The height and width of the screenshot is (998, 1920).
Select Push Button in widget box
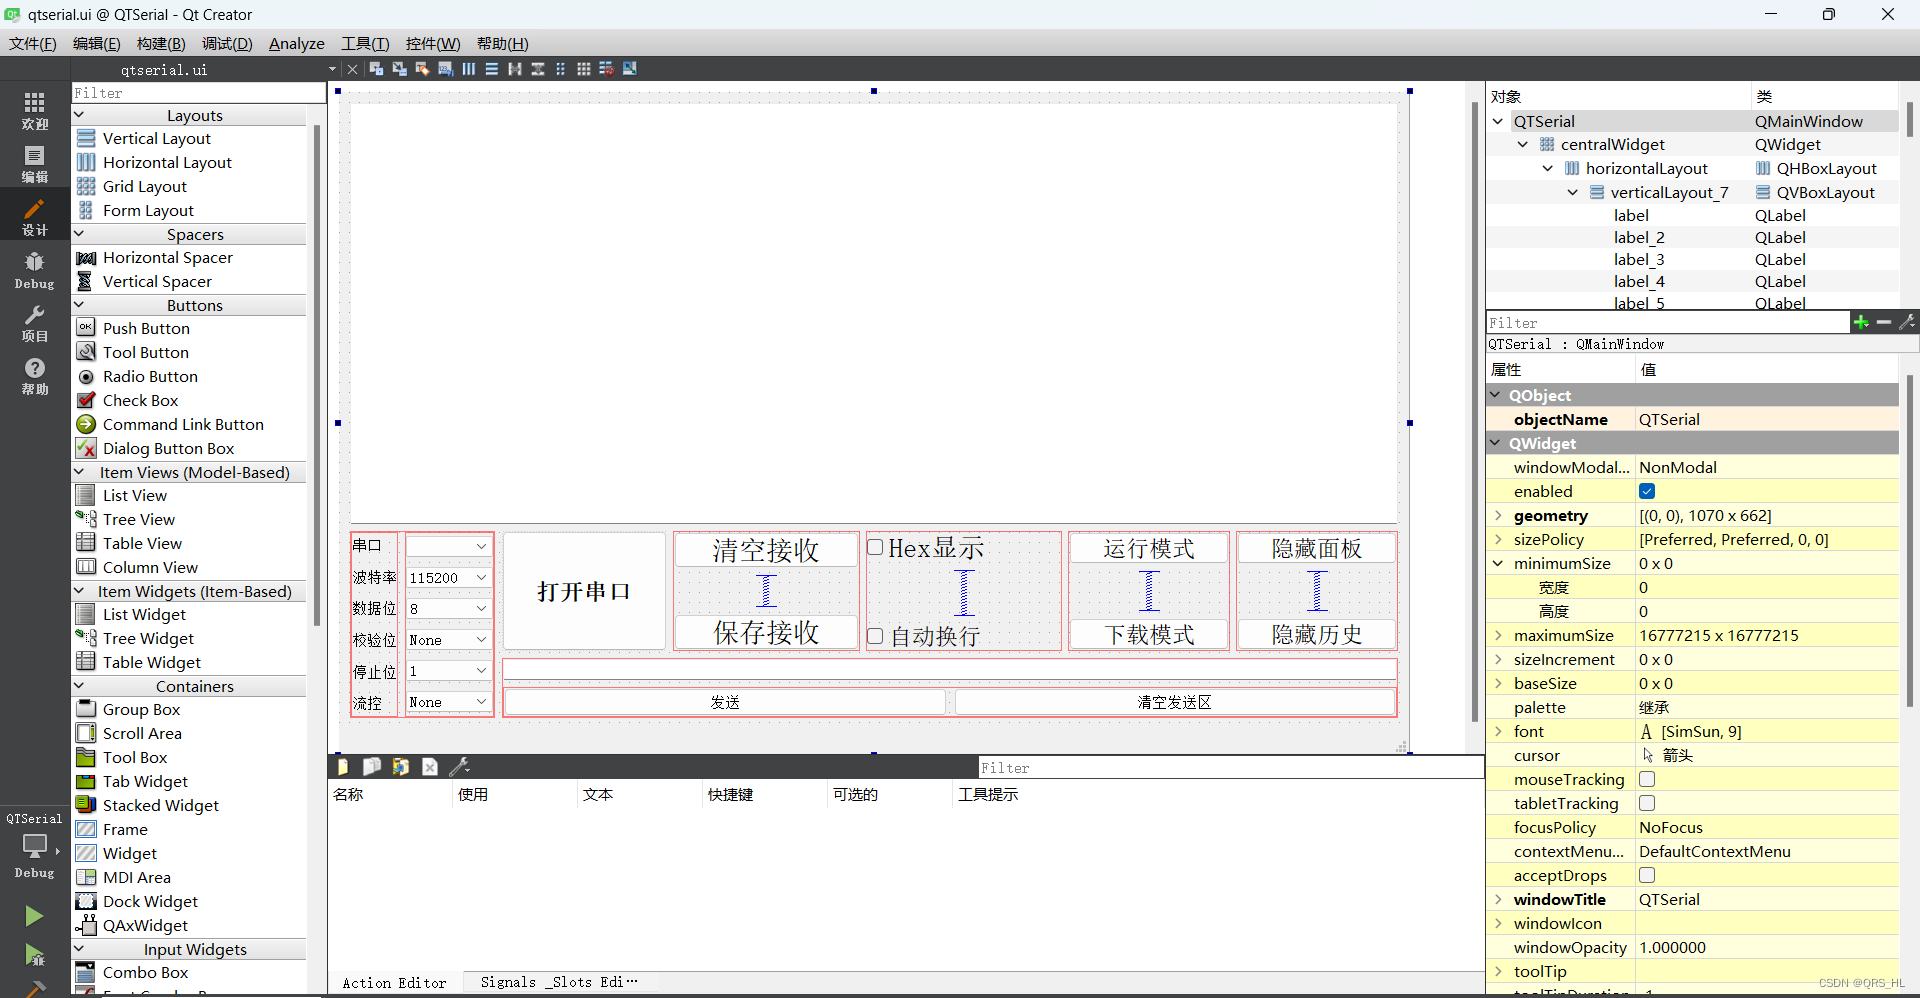pos(146,328)
